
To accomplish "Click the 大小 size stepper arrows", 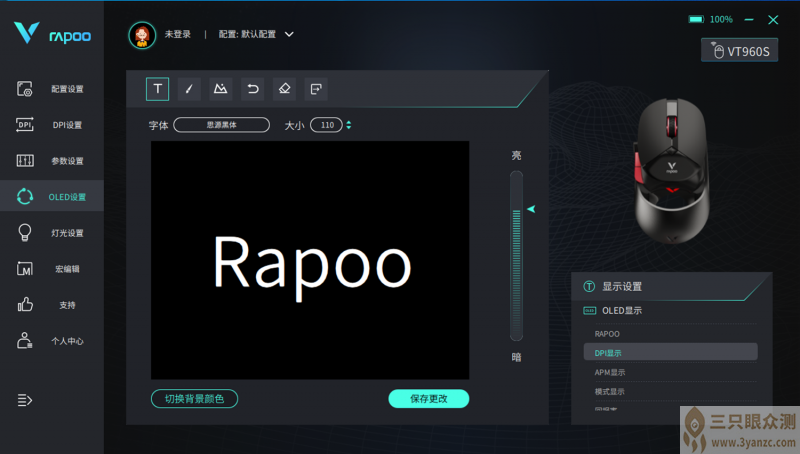I will [348, 125].
